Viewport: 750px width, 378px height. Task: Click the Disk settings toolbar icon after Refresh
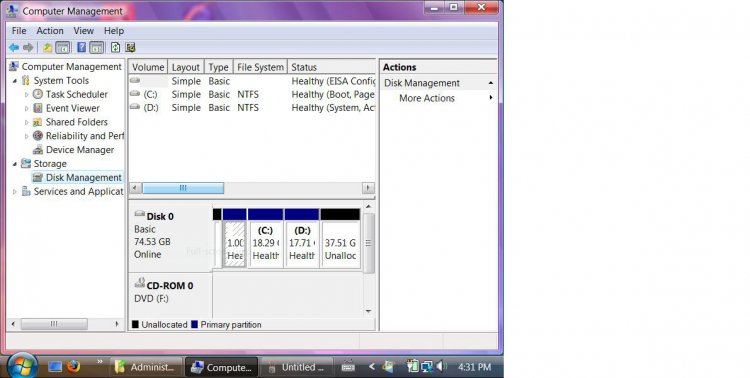pyautogui.click(x=130, y=47)
